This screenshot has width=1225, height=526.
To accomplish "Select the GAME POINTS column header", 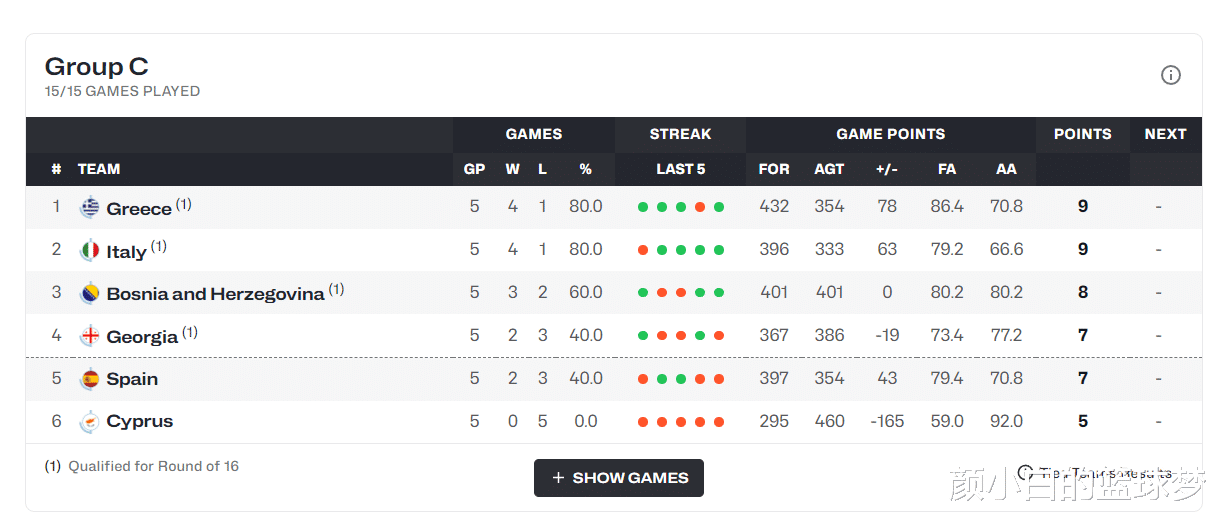I will click(890, 134).
